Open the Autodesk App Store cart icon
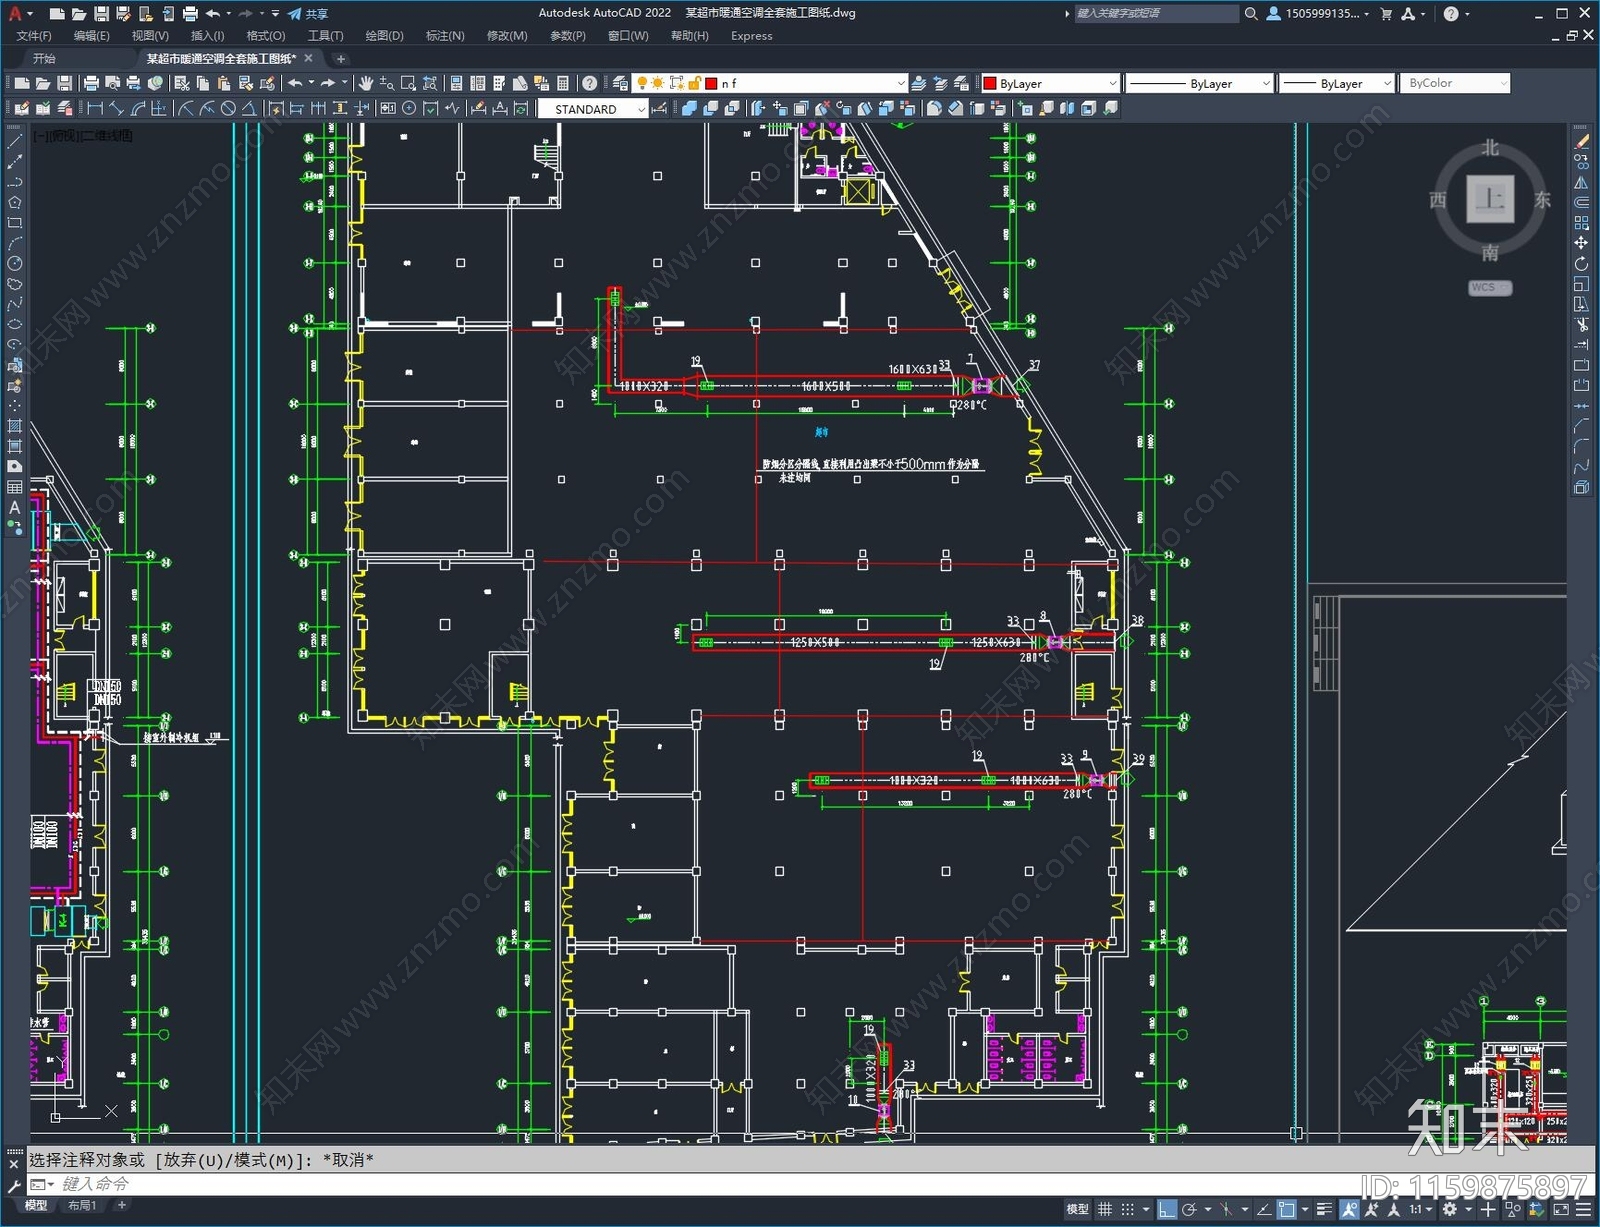1600x1227 pixels. (x=1386, y=14)
